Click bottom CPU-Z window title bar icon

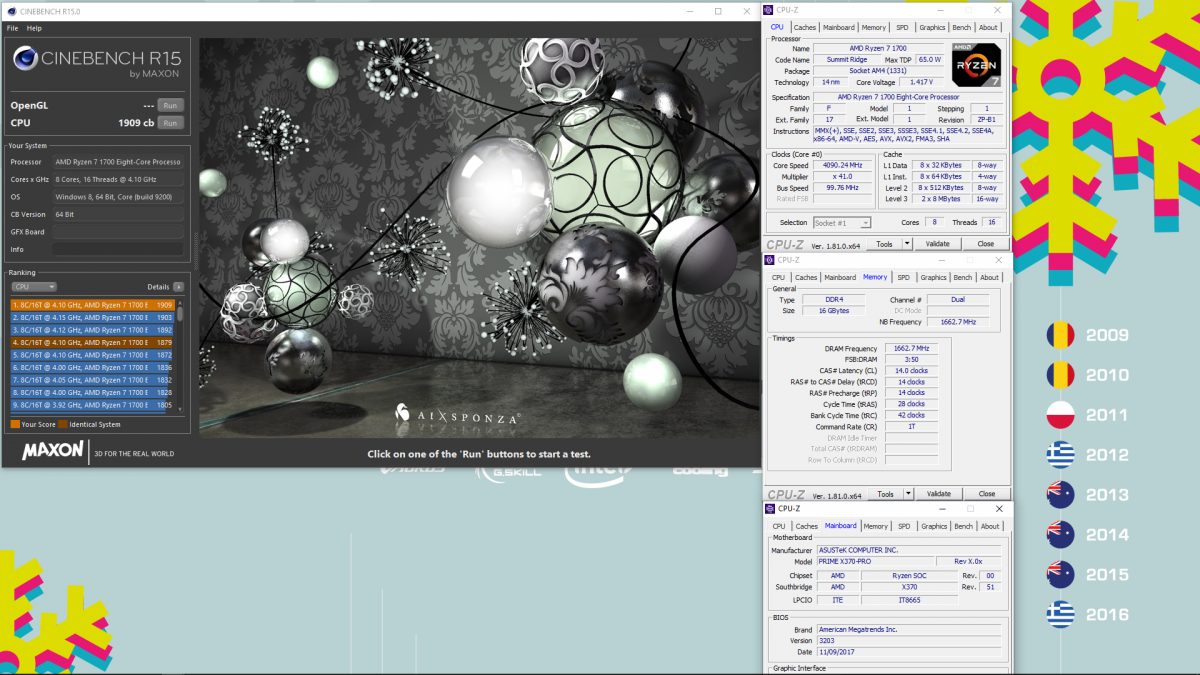click(x=769, y=509)
